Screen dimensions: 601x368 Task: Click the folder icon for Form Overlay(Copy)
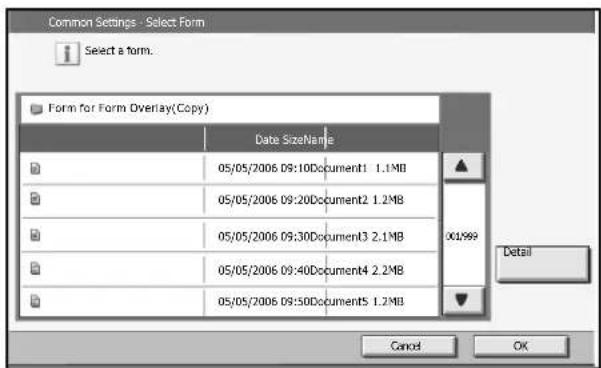(x=36, y=109)
